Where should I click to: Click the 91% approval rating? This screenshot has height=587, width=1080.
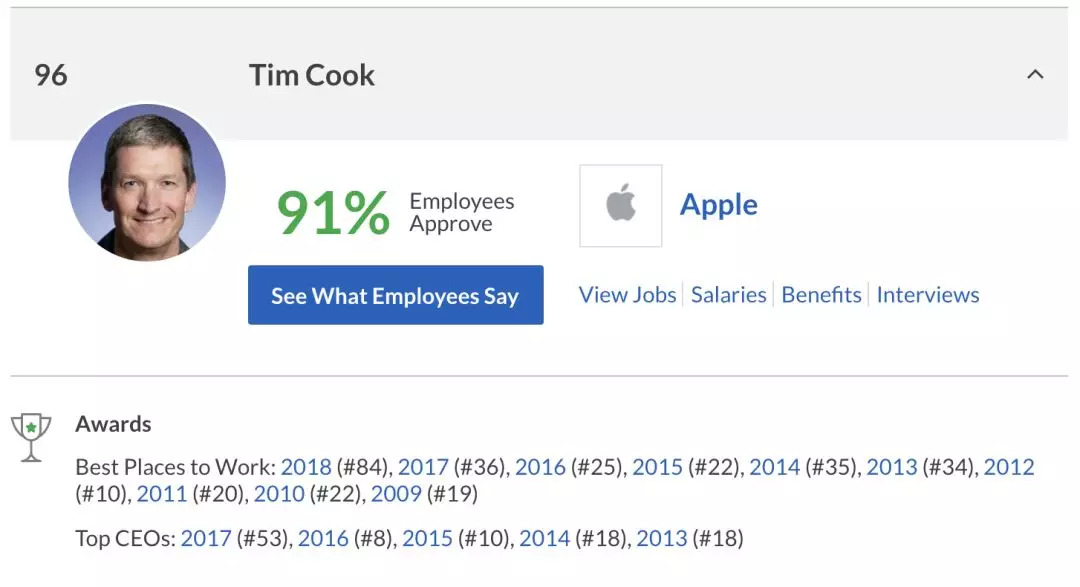pos(333,212)
